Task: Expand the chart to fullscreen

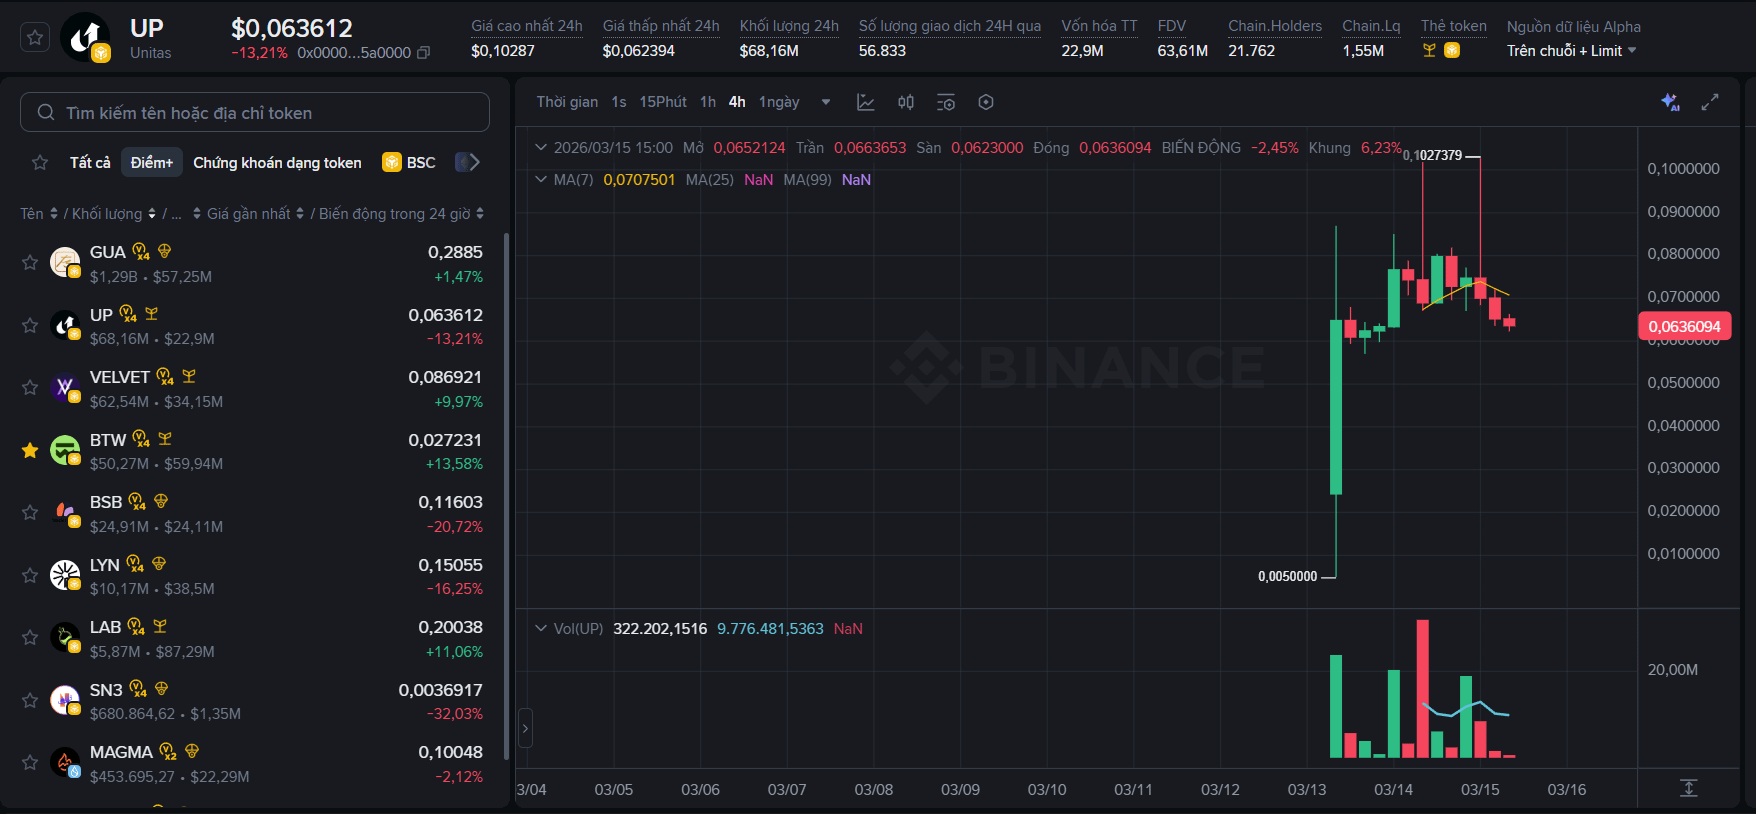Action: click(x=1710, y=102)
